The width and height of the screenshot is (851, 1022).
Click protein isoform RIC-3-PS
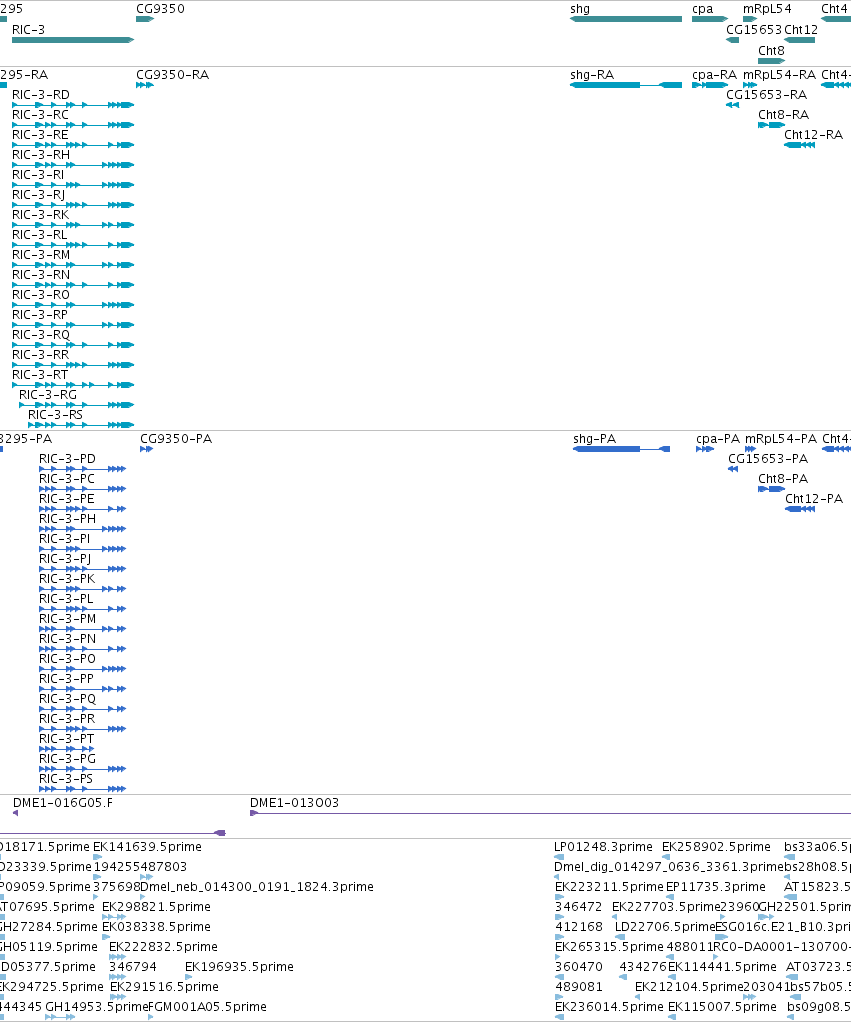pos(66,779)
